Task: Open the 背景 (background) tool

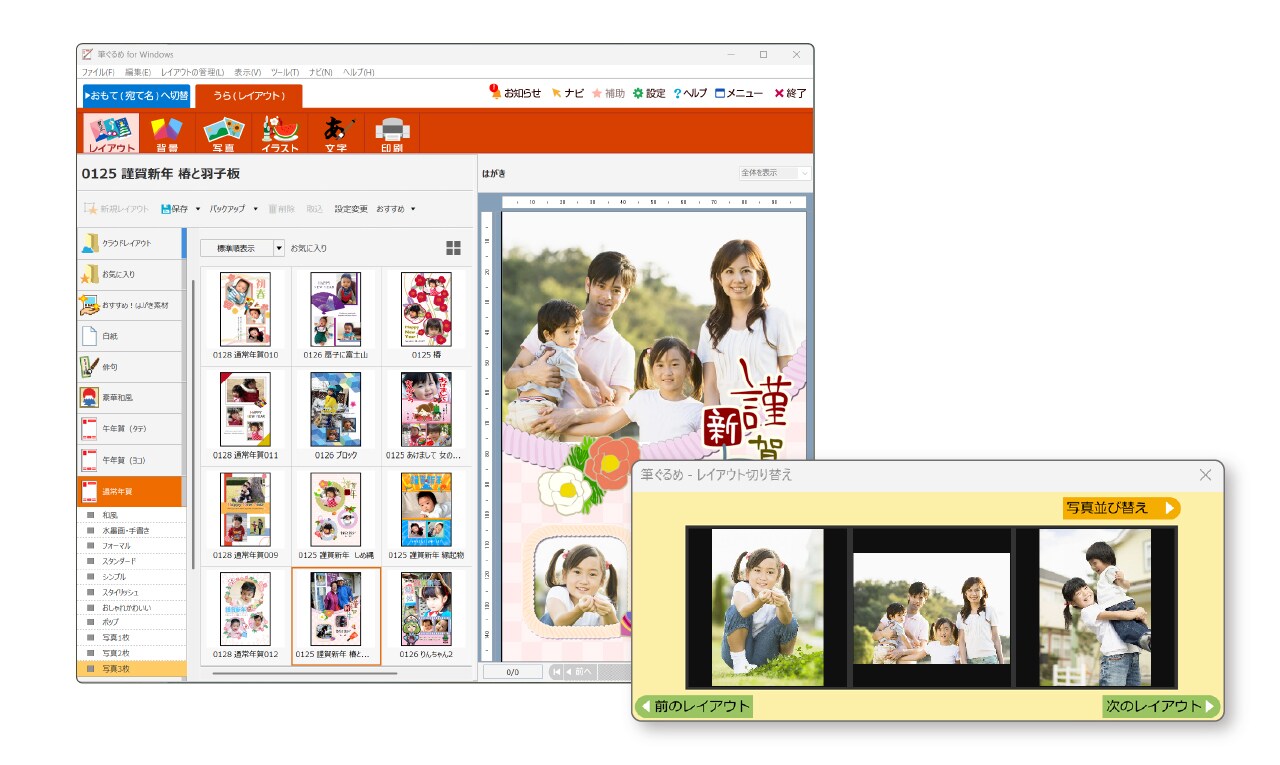Action: coord(167,132)
